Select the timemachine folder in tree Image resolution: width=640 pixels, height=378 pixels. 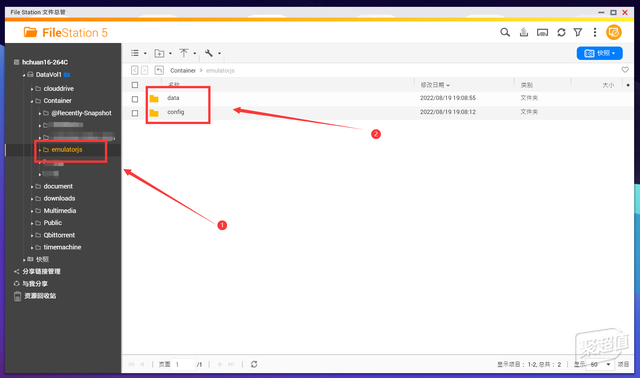[x=62, y=247]
